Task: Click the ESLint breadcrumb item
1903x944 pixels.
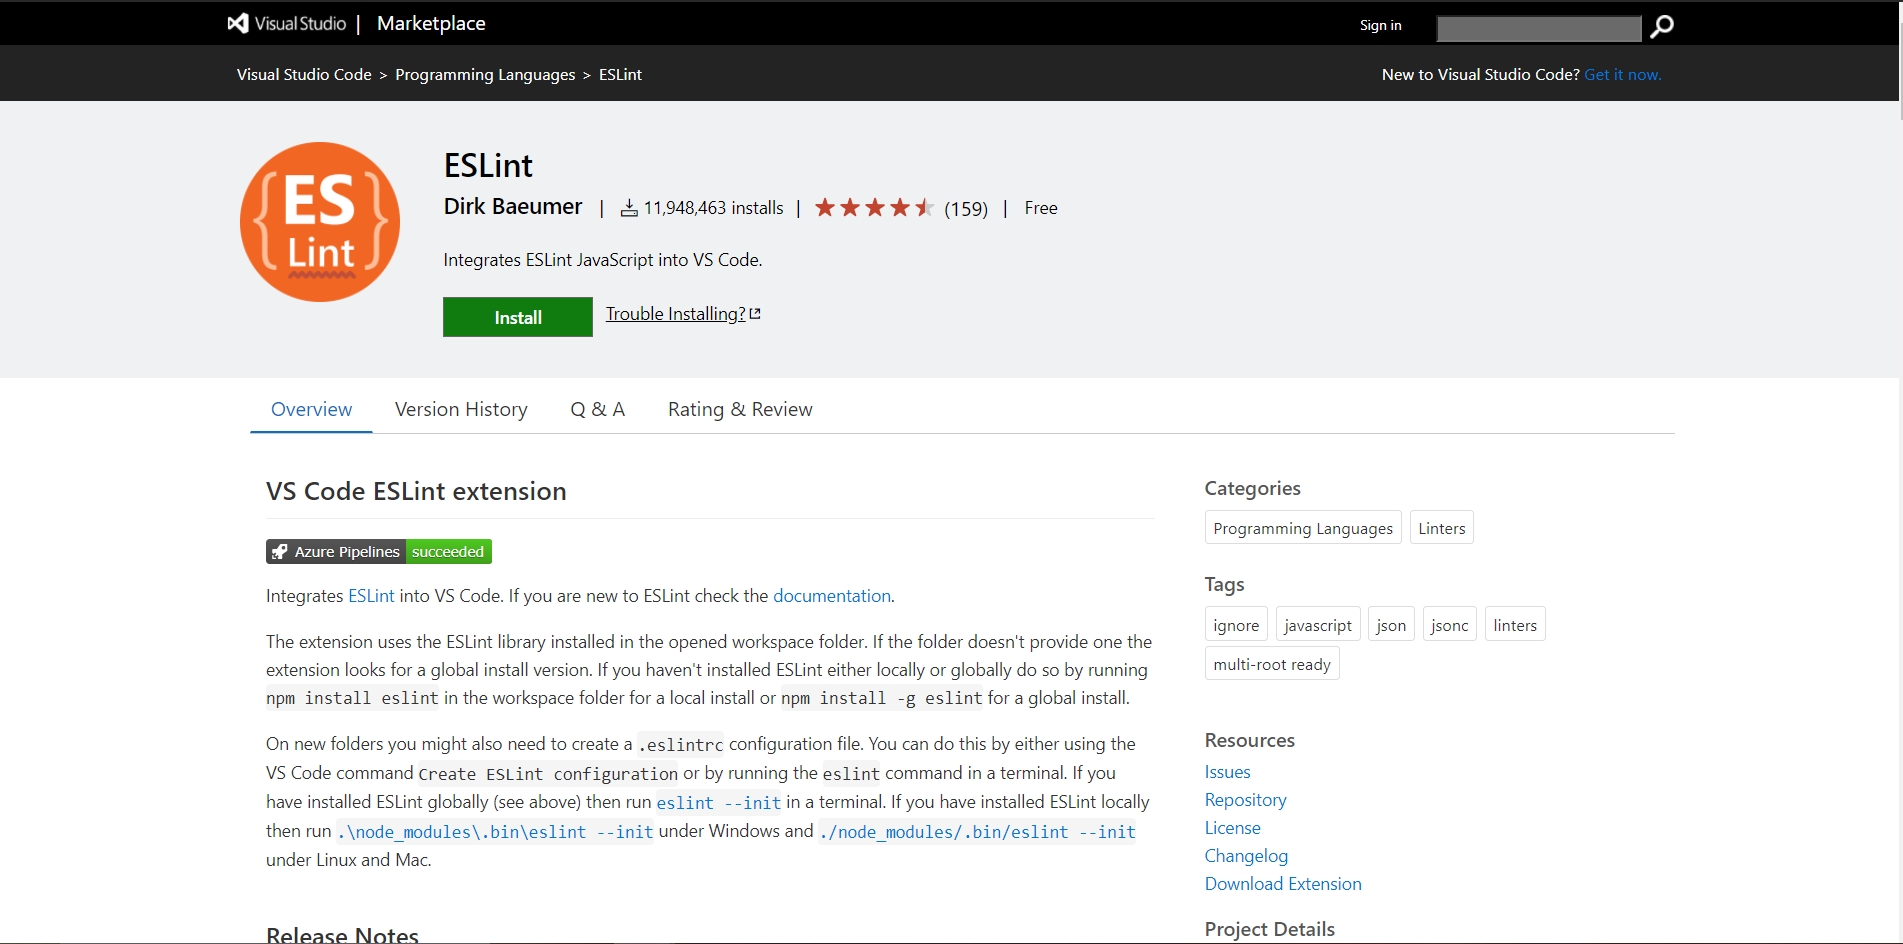Action: pyautogui.click(x=620, y=75)
